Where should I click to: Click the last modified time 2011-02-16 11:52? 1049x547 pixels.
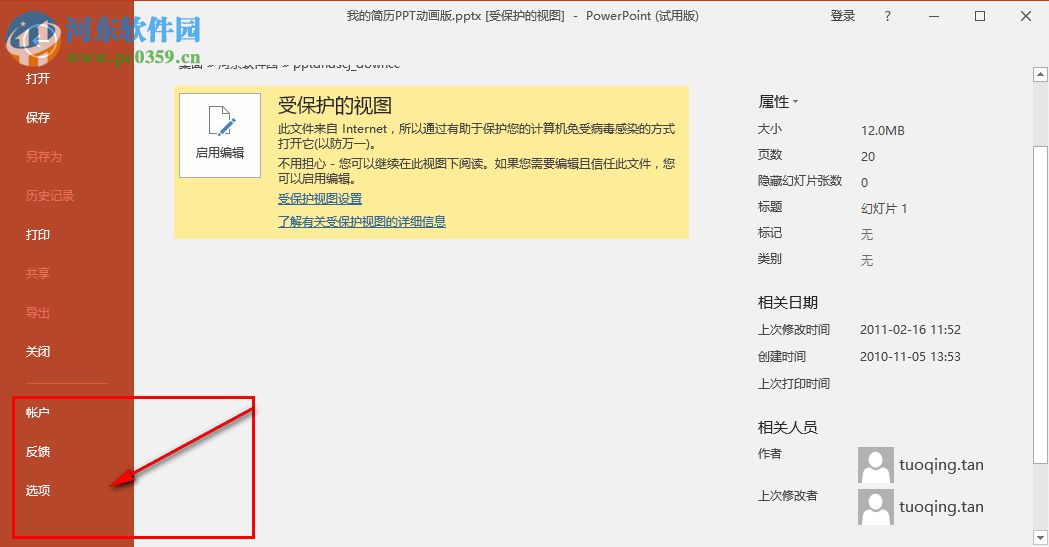(x=910, y=330)
